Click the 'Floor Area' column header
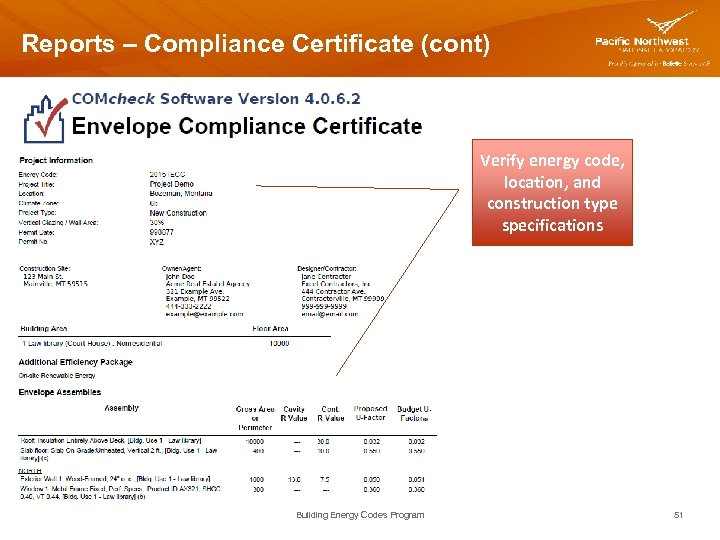This screenshot has width=720, height=540. [270, 329]
